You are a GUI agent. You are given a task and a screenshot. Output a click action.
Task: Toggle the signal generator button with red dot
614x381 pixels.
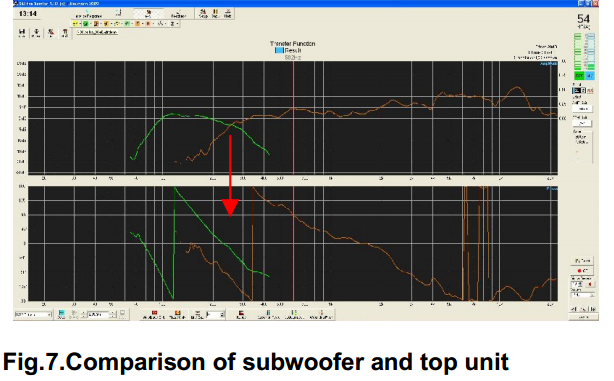click(582, 271)
